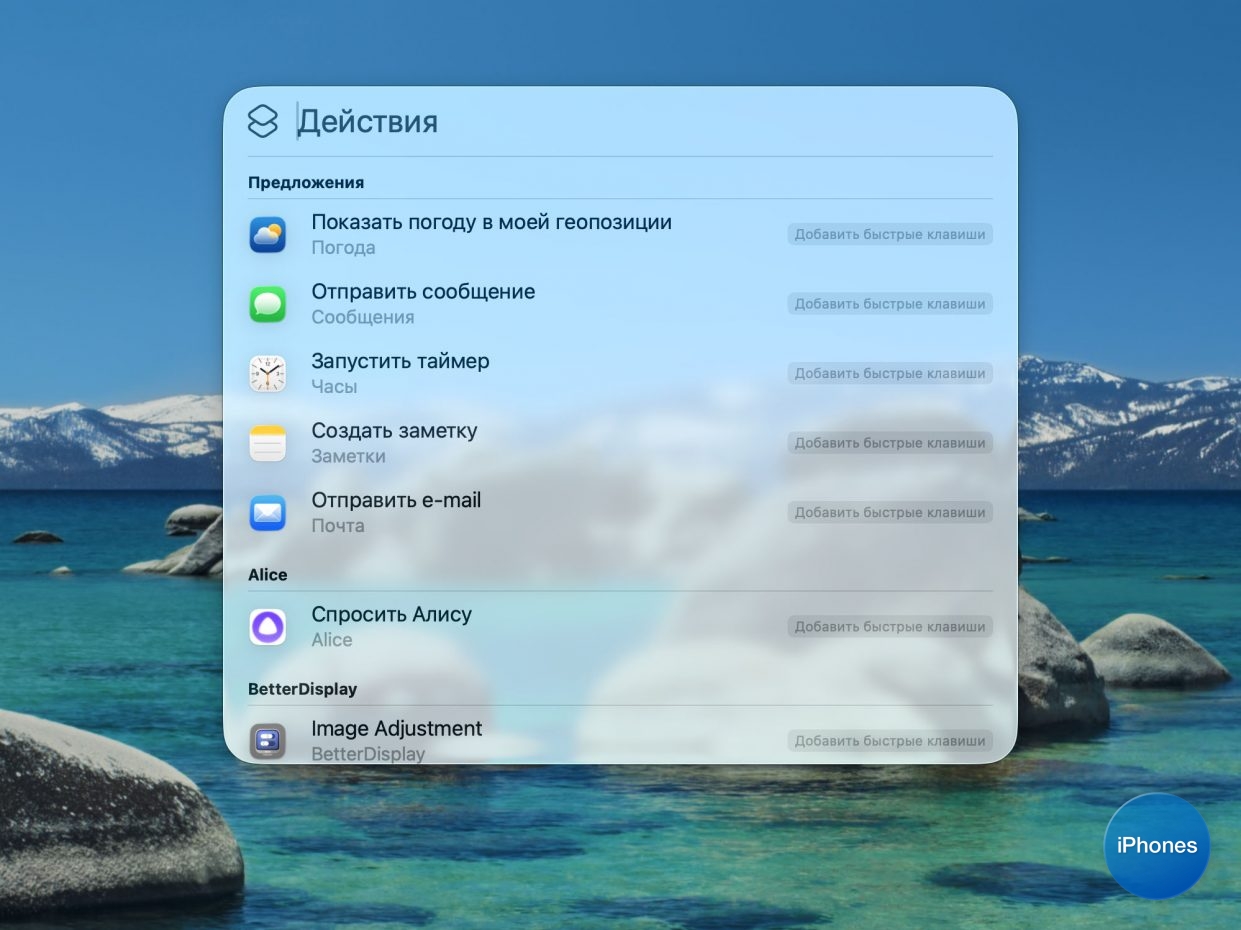The width and height of the screenshot is (1241, 930).
Task: Add shortcut keys for Image Adjustment action
Action: click(890, 741)
